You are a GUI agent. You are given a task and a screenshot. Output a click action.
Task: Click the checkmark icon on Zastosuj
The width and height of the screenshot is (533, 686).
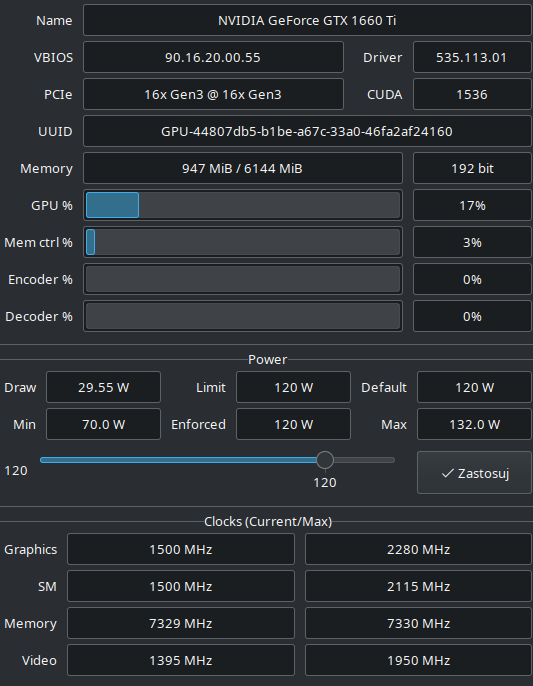tap(447, 473)
